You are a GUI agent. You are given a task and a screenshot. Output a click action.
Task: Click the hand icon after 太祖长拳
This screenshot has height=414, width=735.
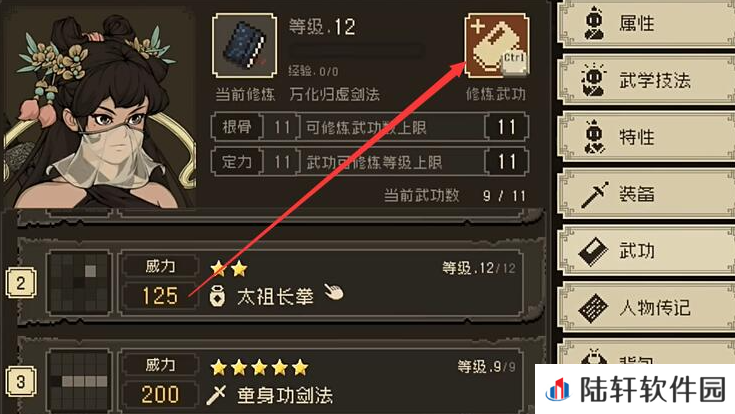pos(334,293)
